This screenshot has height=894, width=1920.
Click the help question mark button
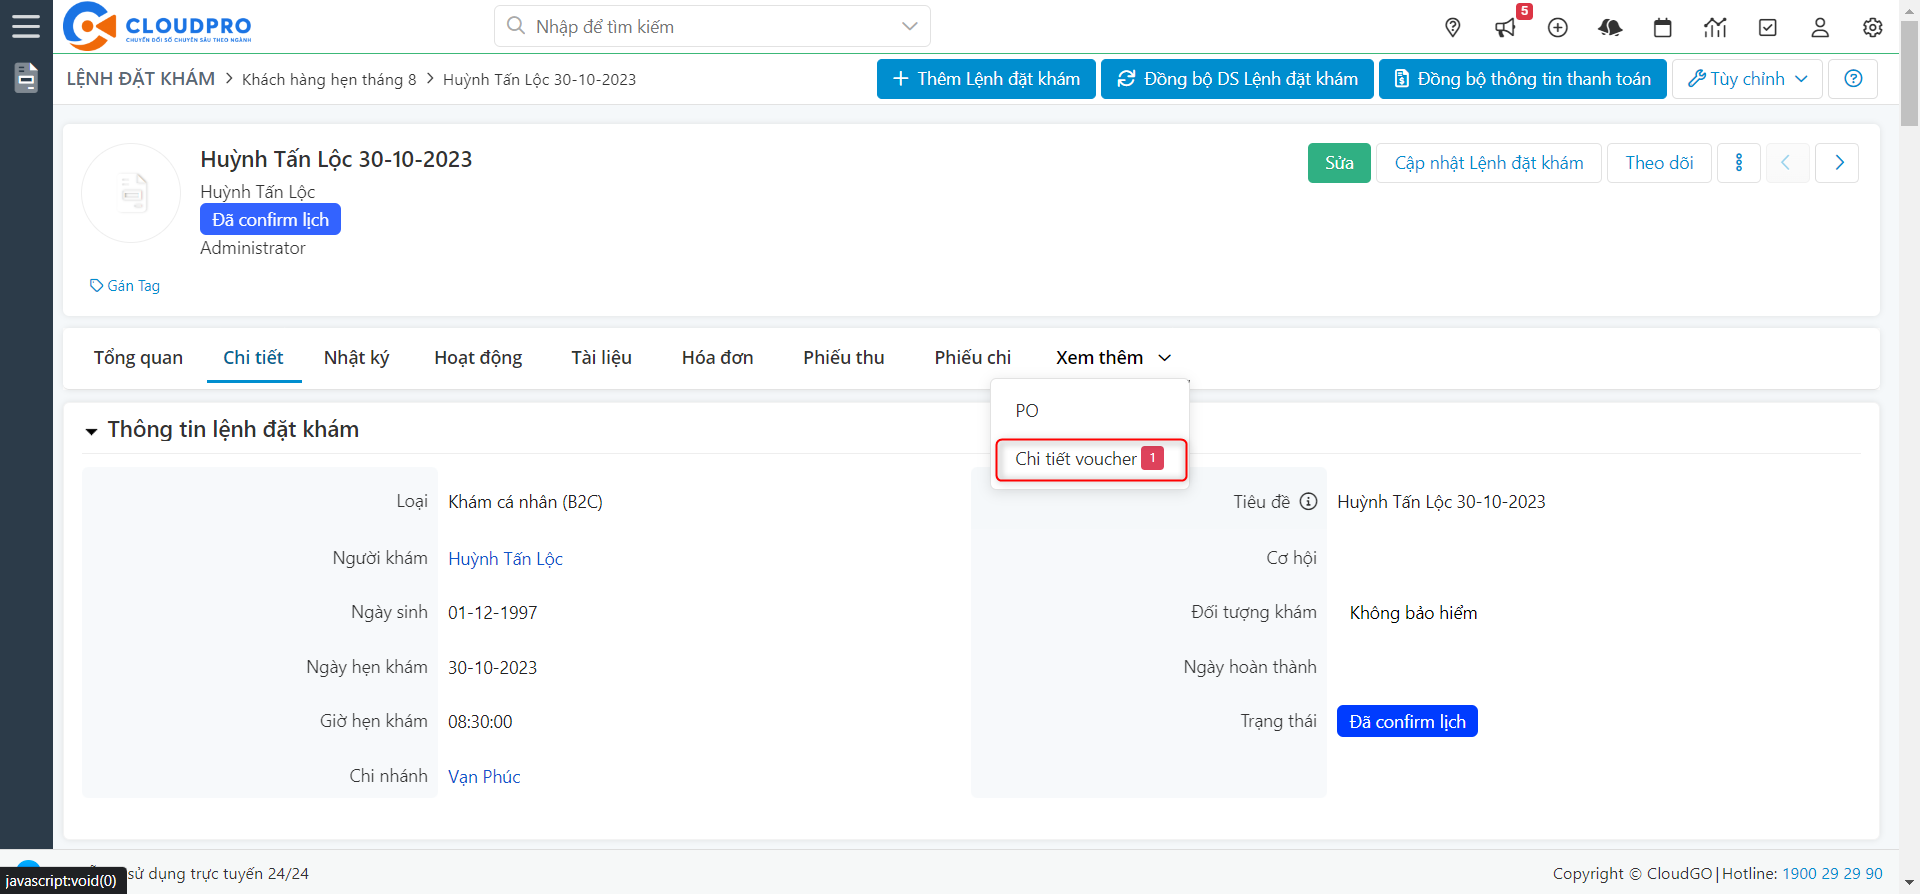click(x=1853, y=79)
